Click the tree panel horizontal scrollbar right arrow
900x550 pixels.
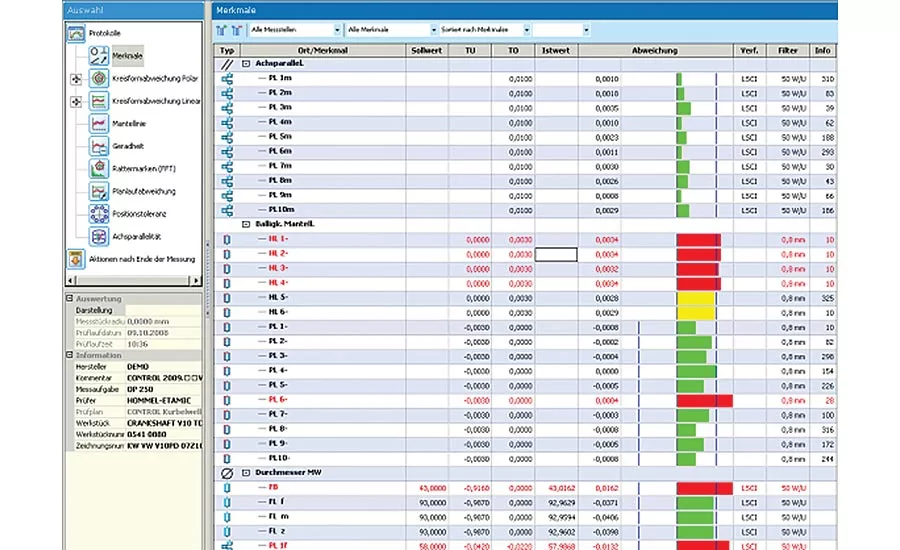pyautogui.click(x=196, y=281)
